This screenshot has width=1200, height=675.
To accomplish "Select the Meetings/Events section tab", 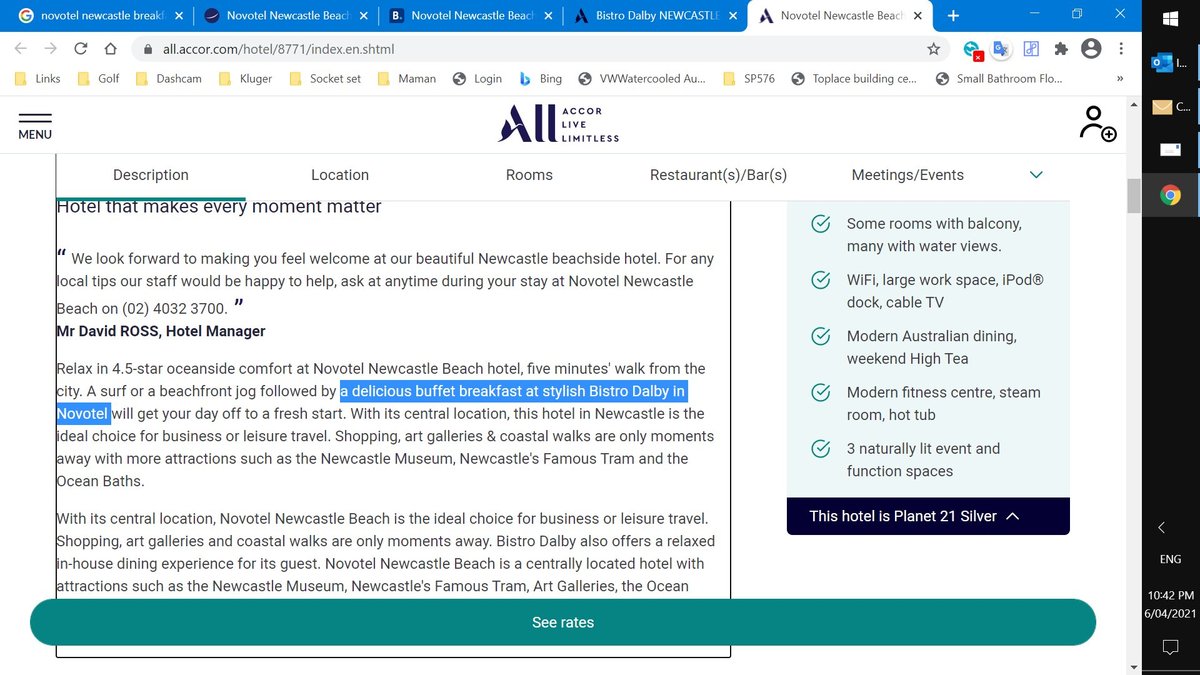I will 908,175.
